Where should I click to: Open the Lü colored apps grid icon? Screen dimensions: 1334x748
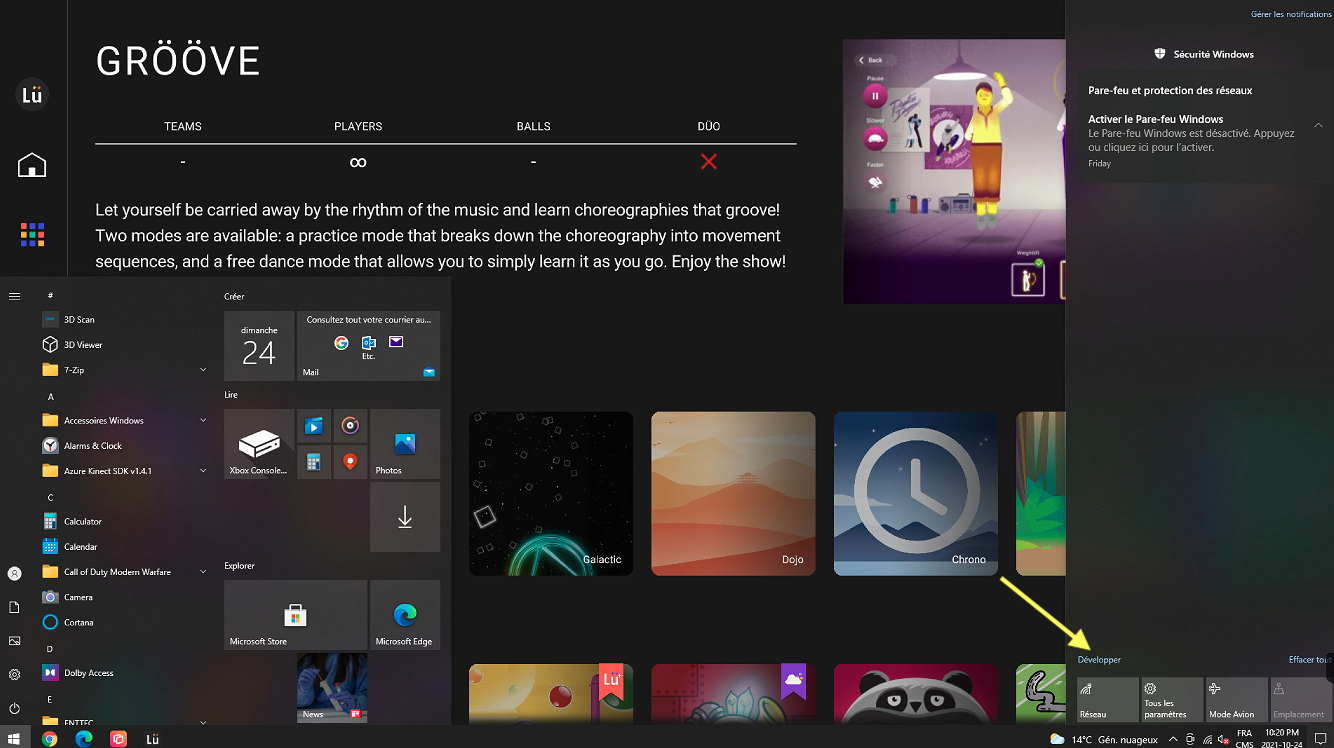coord(32,234)
